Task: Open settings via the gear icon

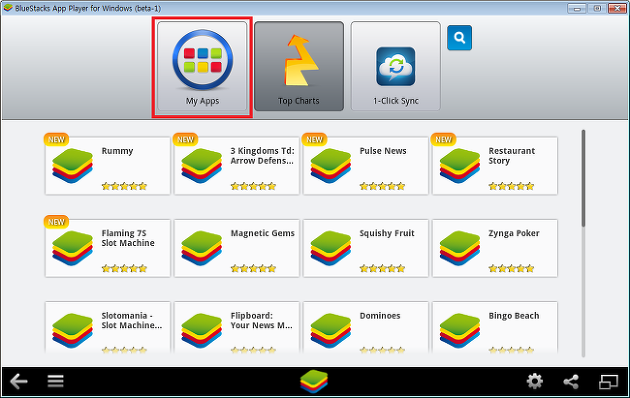Action: coord(535,381)
